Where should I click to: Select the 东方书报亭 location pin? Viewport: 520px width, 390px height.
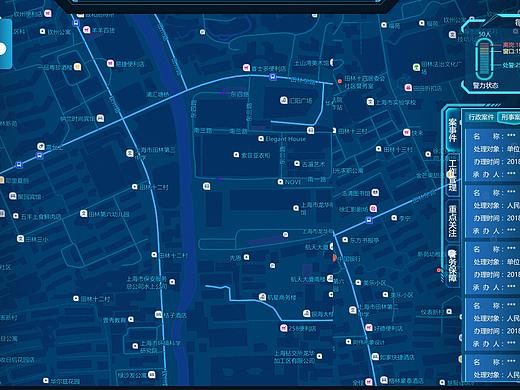[x=345, y=240]
